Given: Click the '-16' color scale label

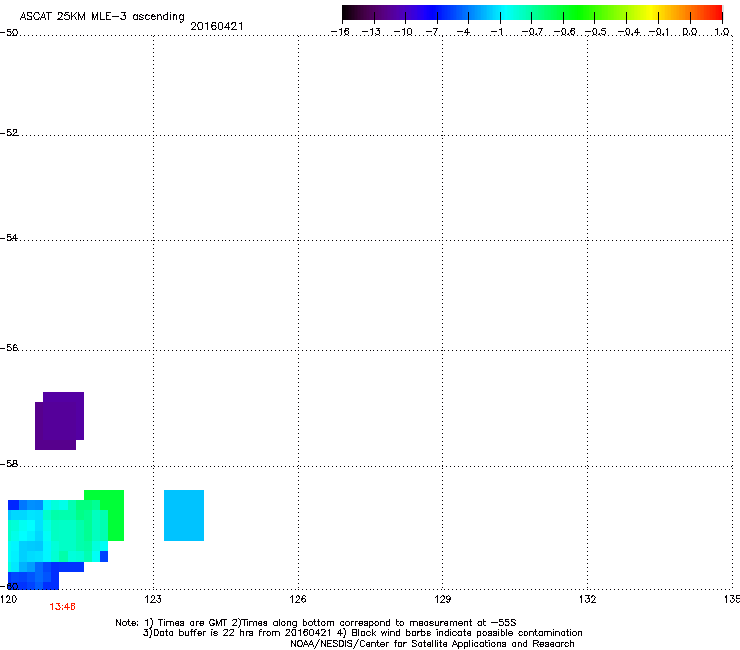Looking at the screenshot, I should click(x=340, y=32).
